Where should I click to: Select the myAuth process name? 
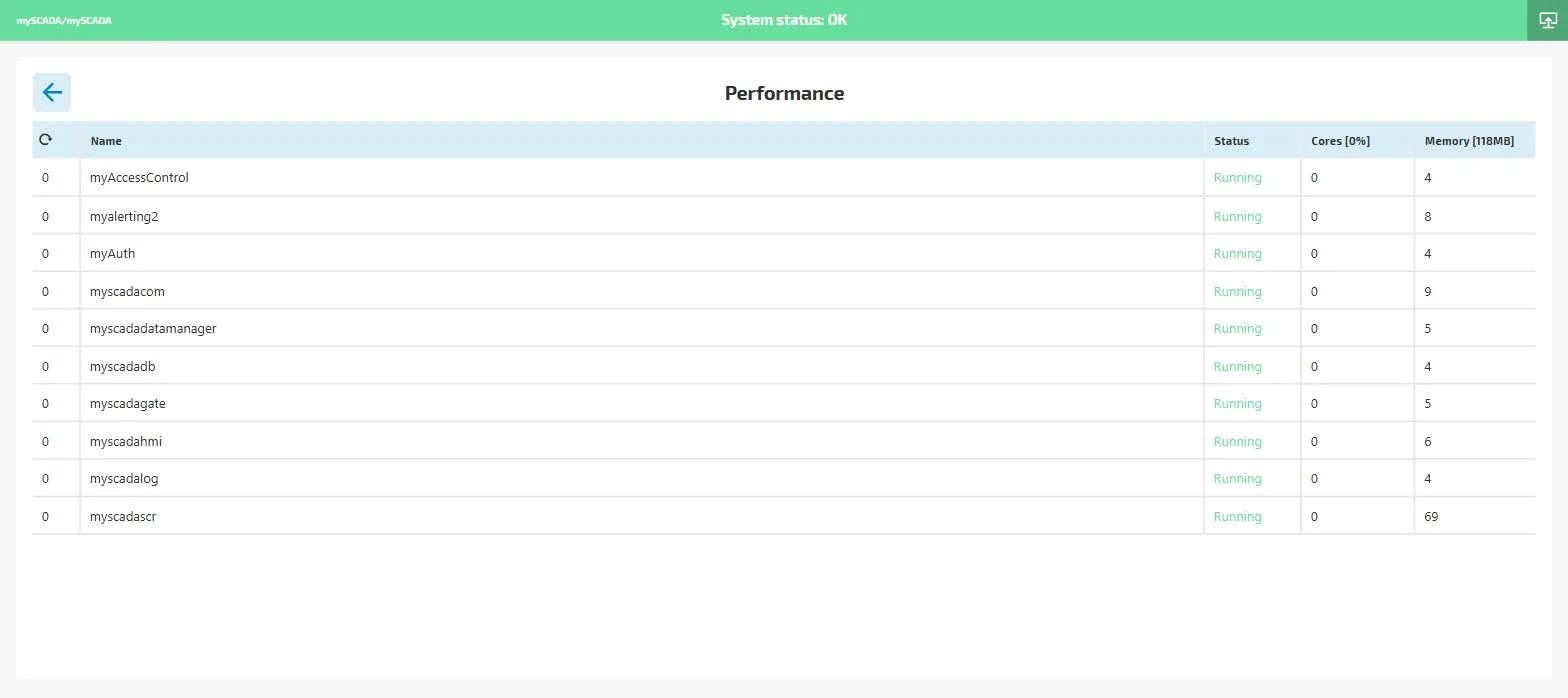coord(112,254)
